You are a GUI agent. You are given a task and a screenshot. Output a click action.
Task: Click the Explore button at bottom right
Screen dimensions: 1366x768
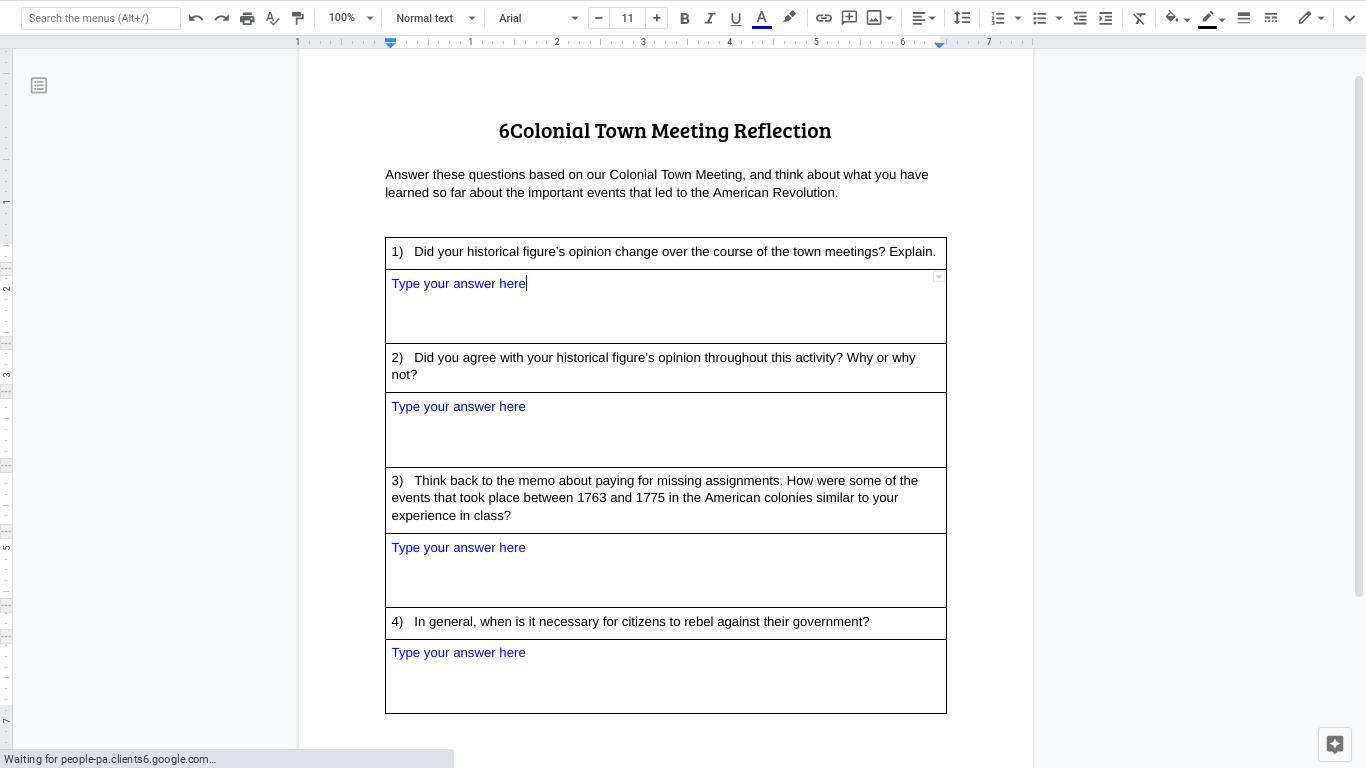[x=1334, y=744]
